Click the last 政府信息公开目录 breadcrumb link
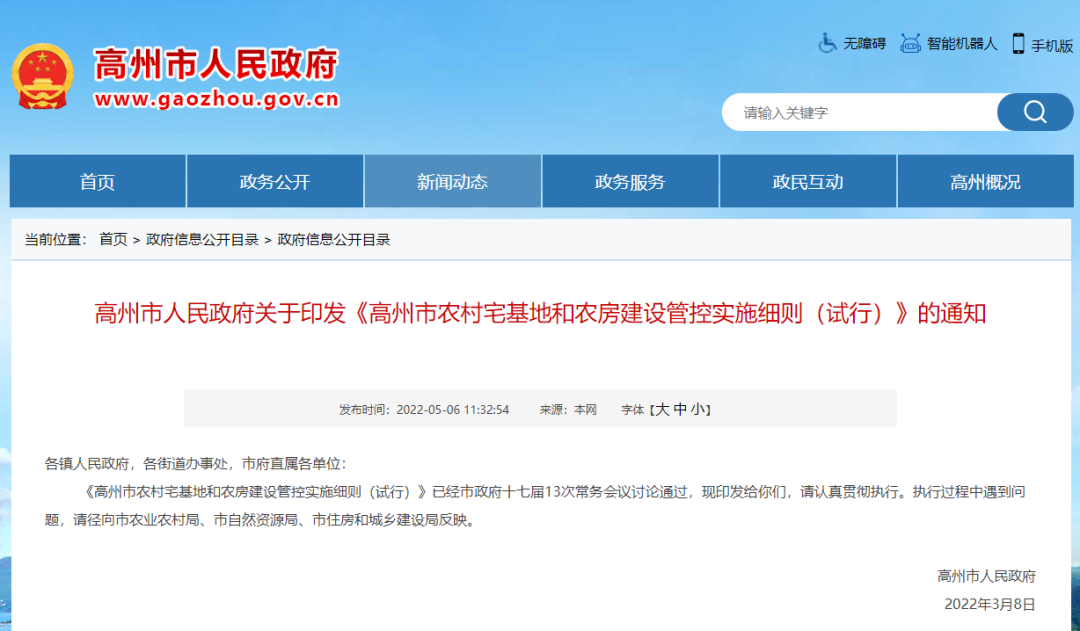Image resolution: width=1080 pixels, height=631 pixels. [x=333, y=240]
